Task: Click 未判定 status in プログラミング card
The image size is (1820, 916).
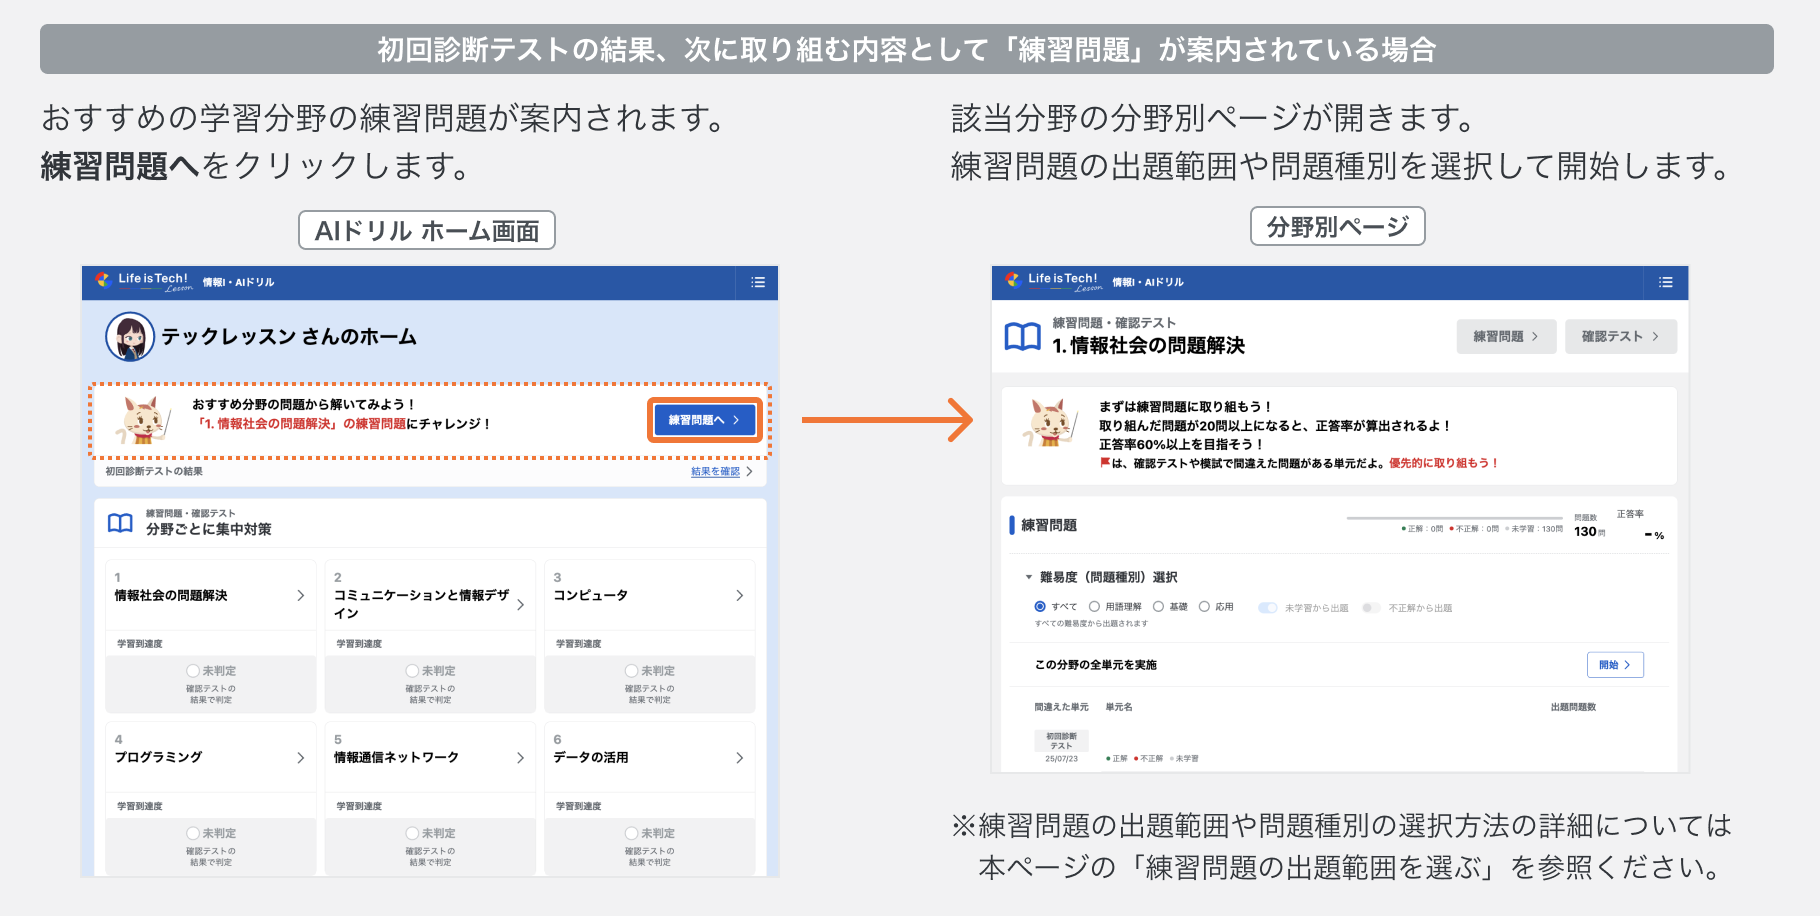Action: (x=211, y=833)
